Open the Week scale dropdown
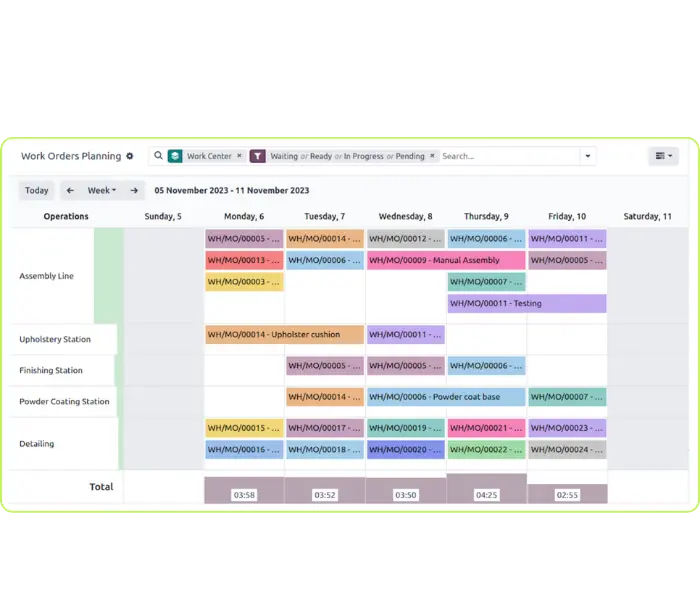 [x=102, y=190]
